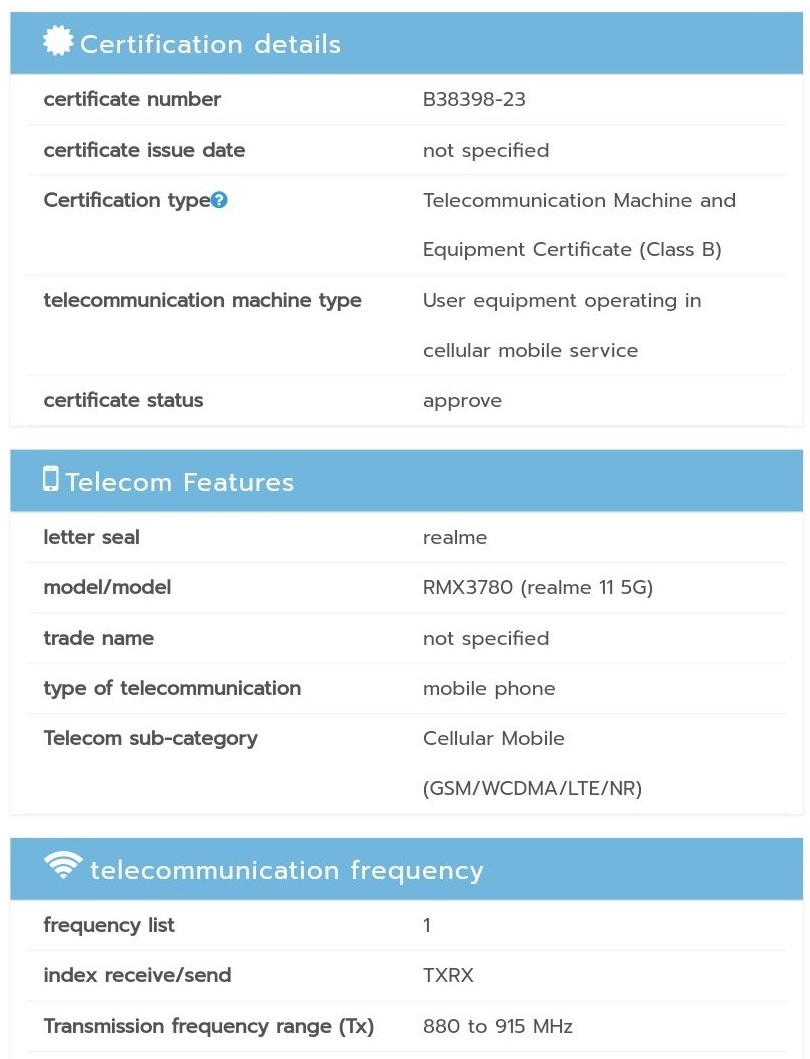Click certificate number value B38398-23
The width and height of the screenshot is (810, 1059).
[474, 100]
